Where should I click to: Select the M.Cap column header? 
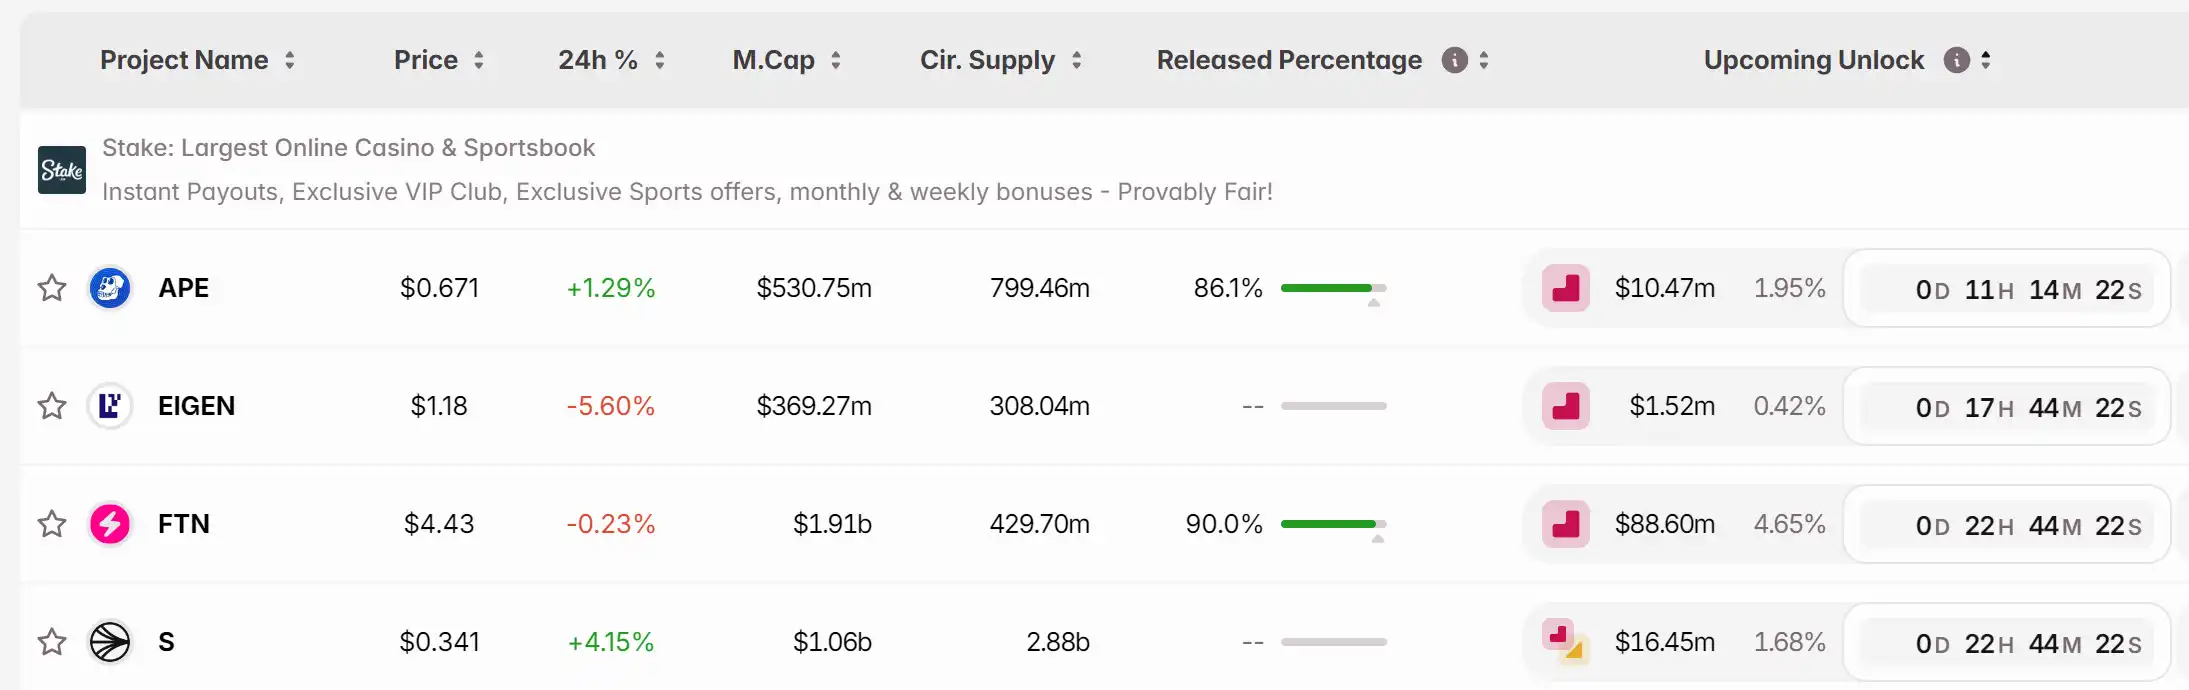(x=773, y=60)
